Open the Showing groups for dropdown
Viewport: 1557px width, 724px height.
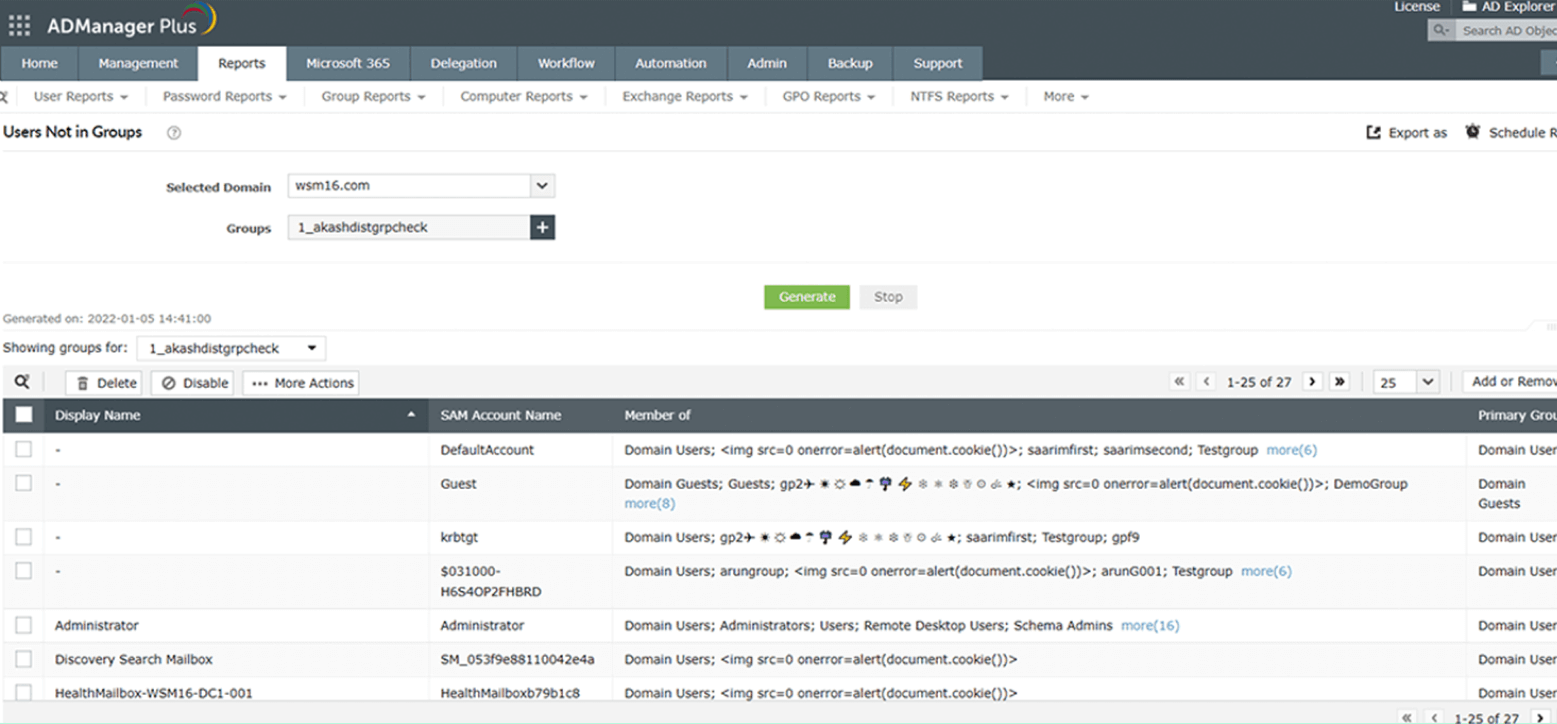pyautogui.click(x=231, y=349)
